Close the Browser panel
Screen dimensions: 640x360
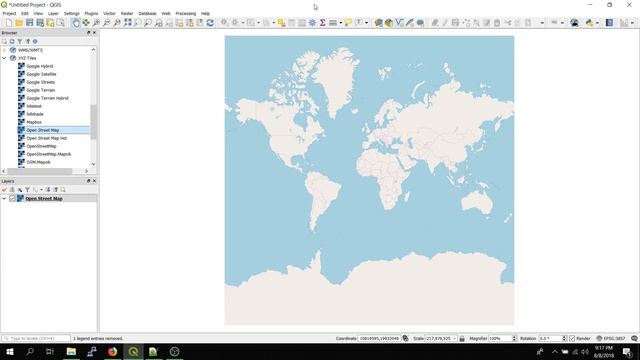(x=95, y=33)
